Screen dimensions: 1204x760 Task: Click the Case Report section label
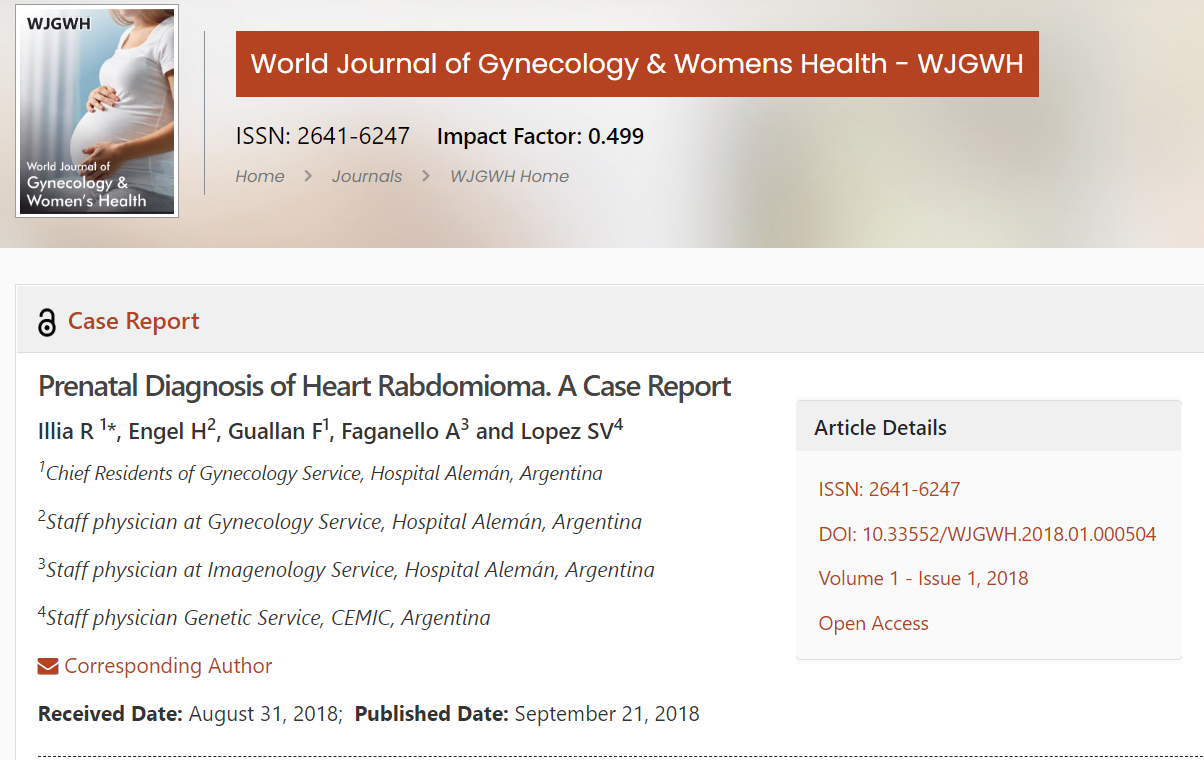134,321
